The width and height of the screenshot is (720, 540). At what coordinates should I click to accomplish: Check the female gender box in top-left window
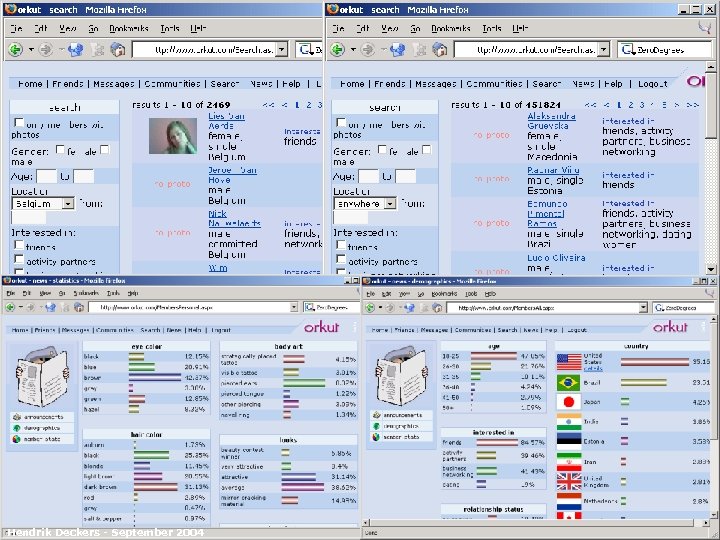(x=60, y=149)
